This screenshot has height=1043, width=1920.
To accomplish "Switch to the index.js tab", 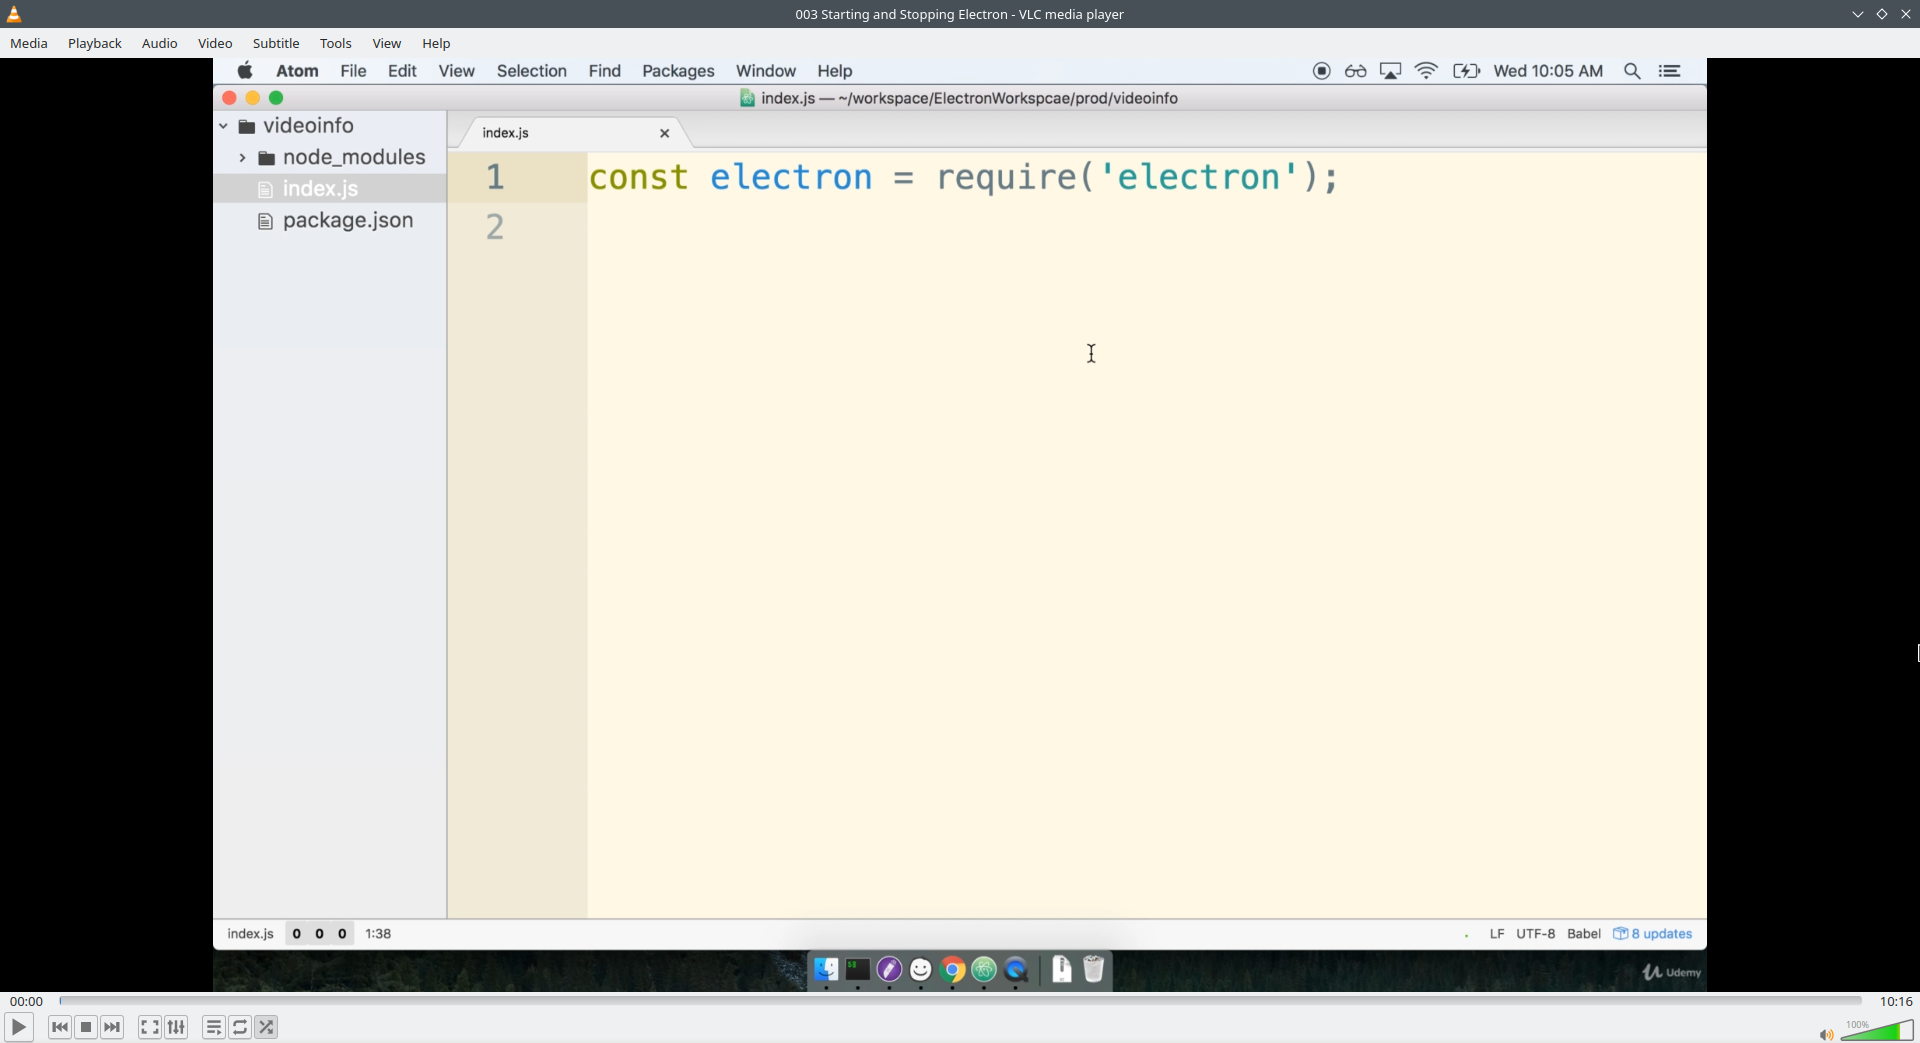I will (x=507, y=132).
